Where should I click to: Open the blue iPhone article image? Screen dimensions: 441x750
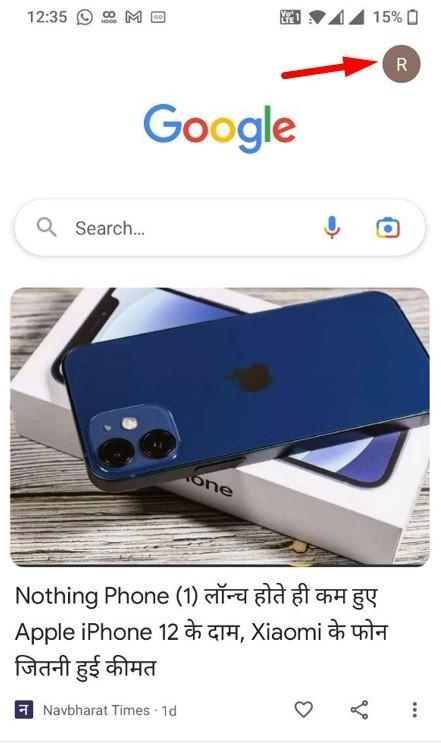click(220, 427)
